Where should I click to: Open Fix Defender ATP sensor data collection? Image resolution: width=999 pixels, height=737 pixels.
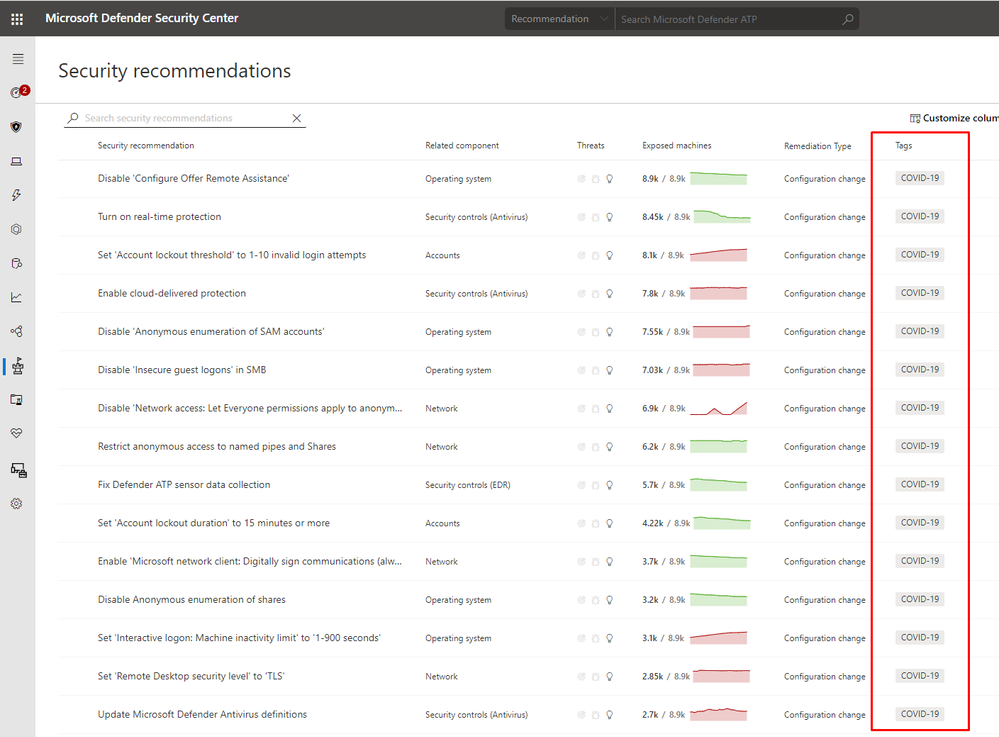tap(183, 484)
